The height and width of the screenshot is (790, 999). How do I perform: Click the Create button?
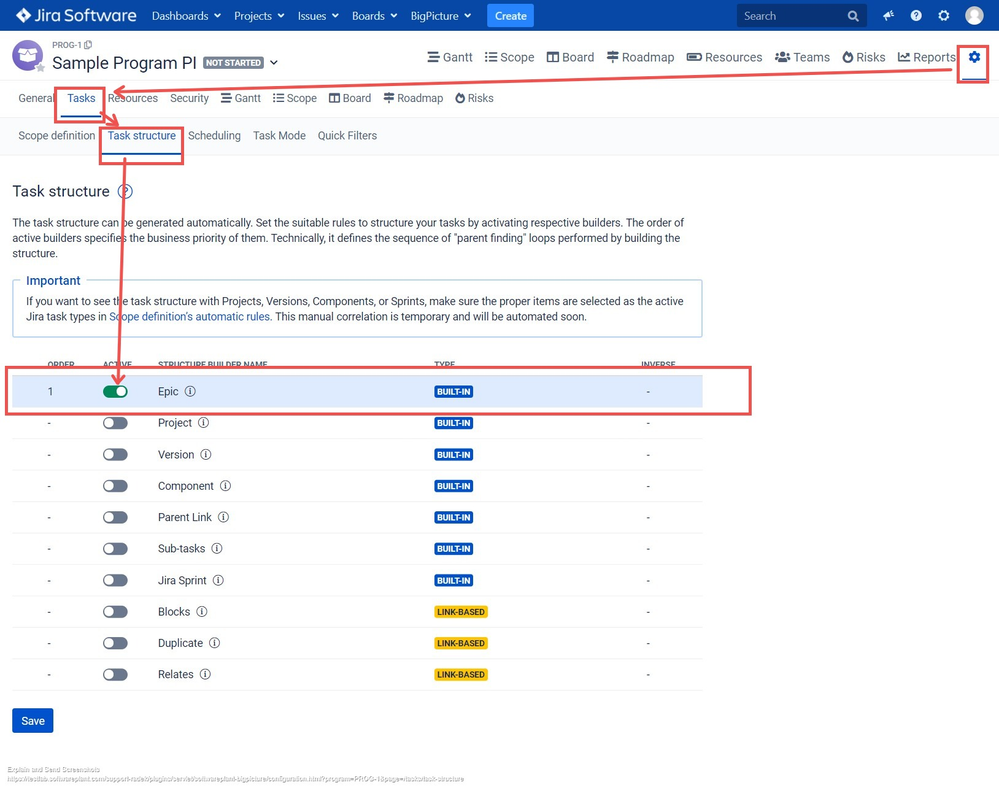pyautogui.click(x=510, y=16)
